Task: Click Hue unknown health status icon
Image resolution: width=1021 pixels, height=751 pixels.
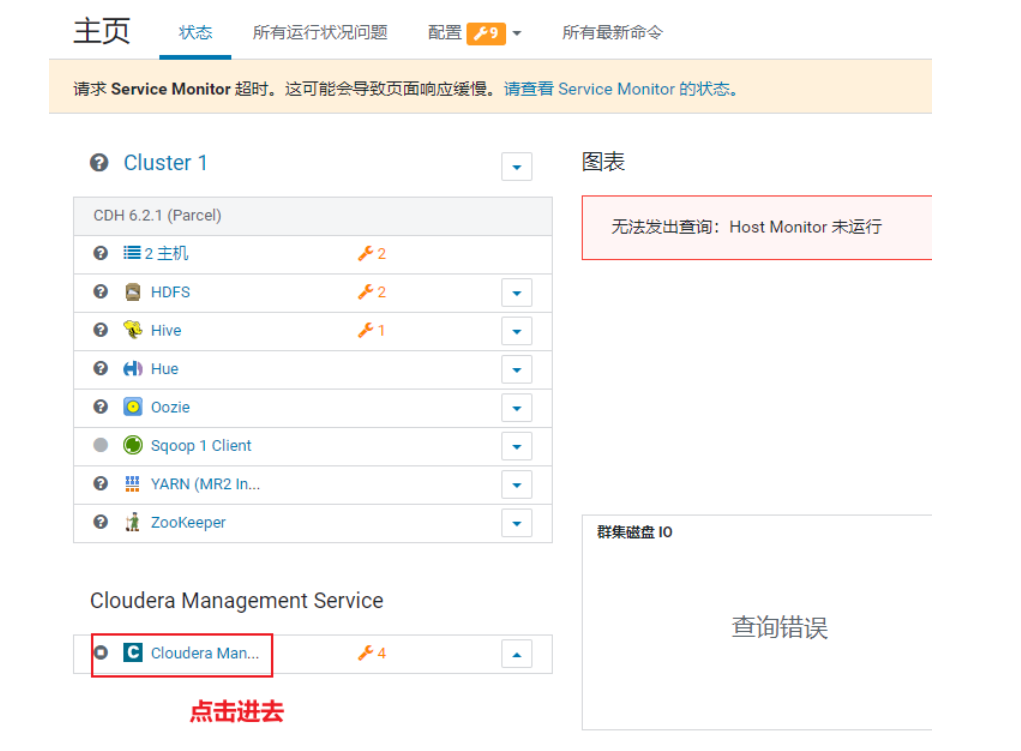Action: click(x=100, y=369)
